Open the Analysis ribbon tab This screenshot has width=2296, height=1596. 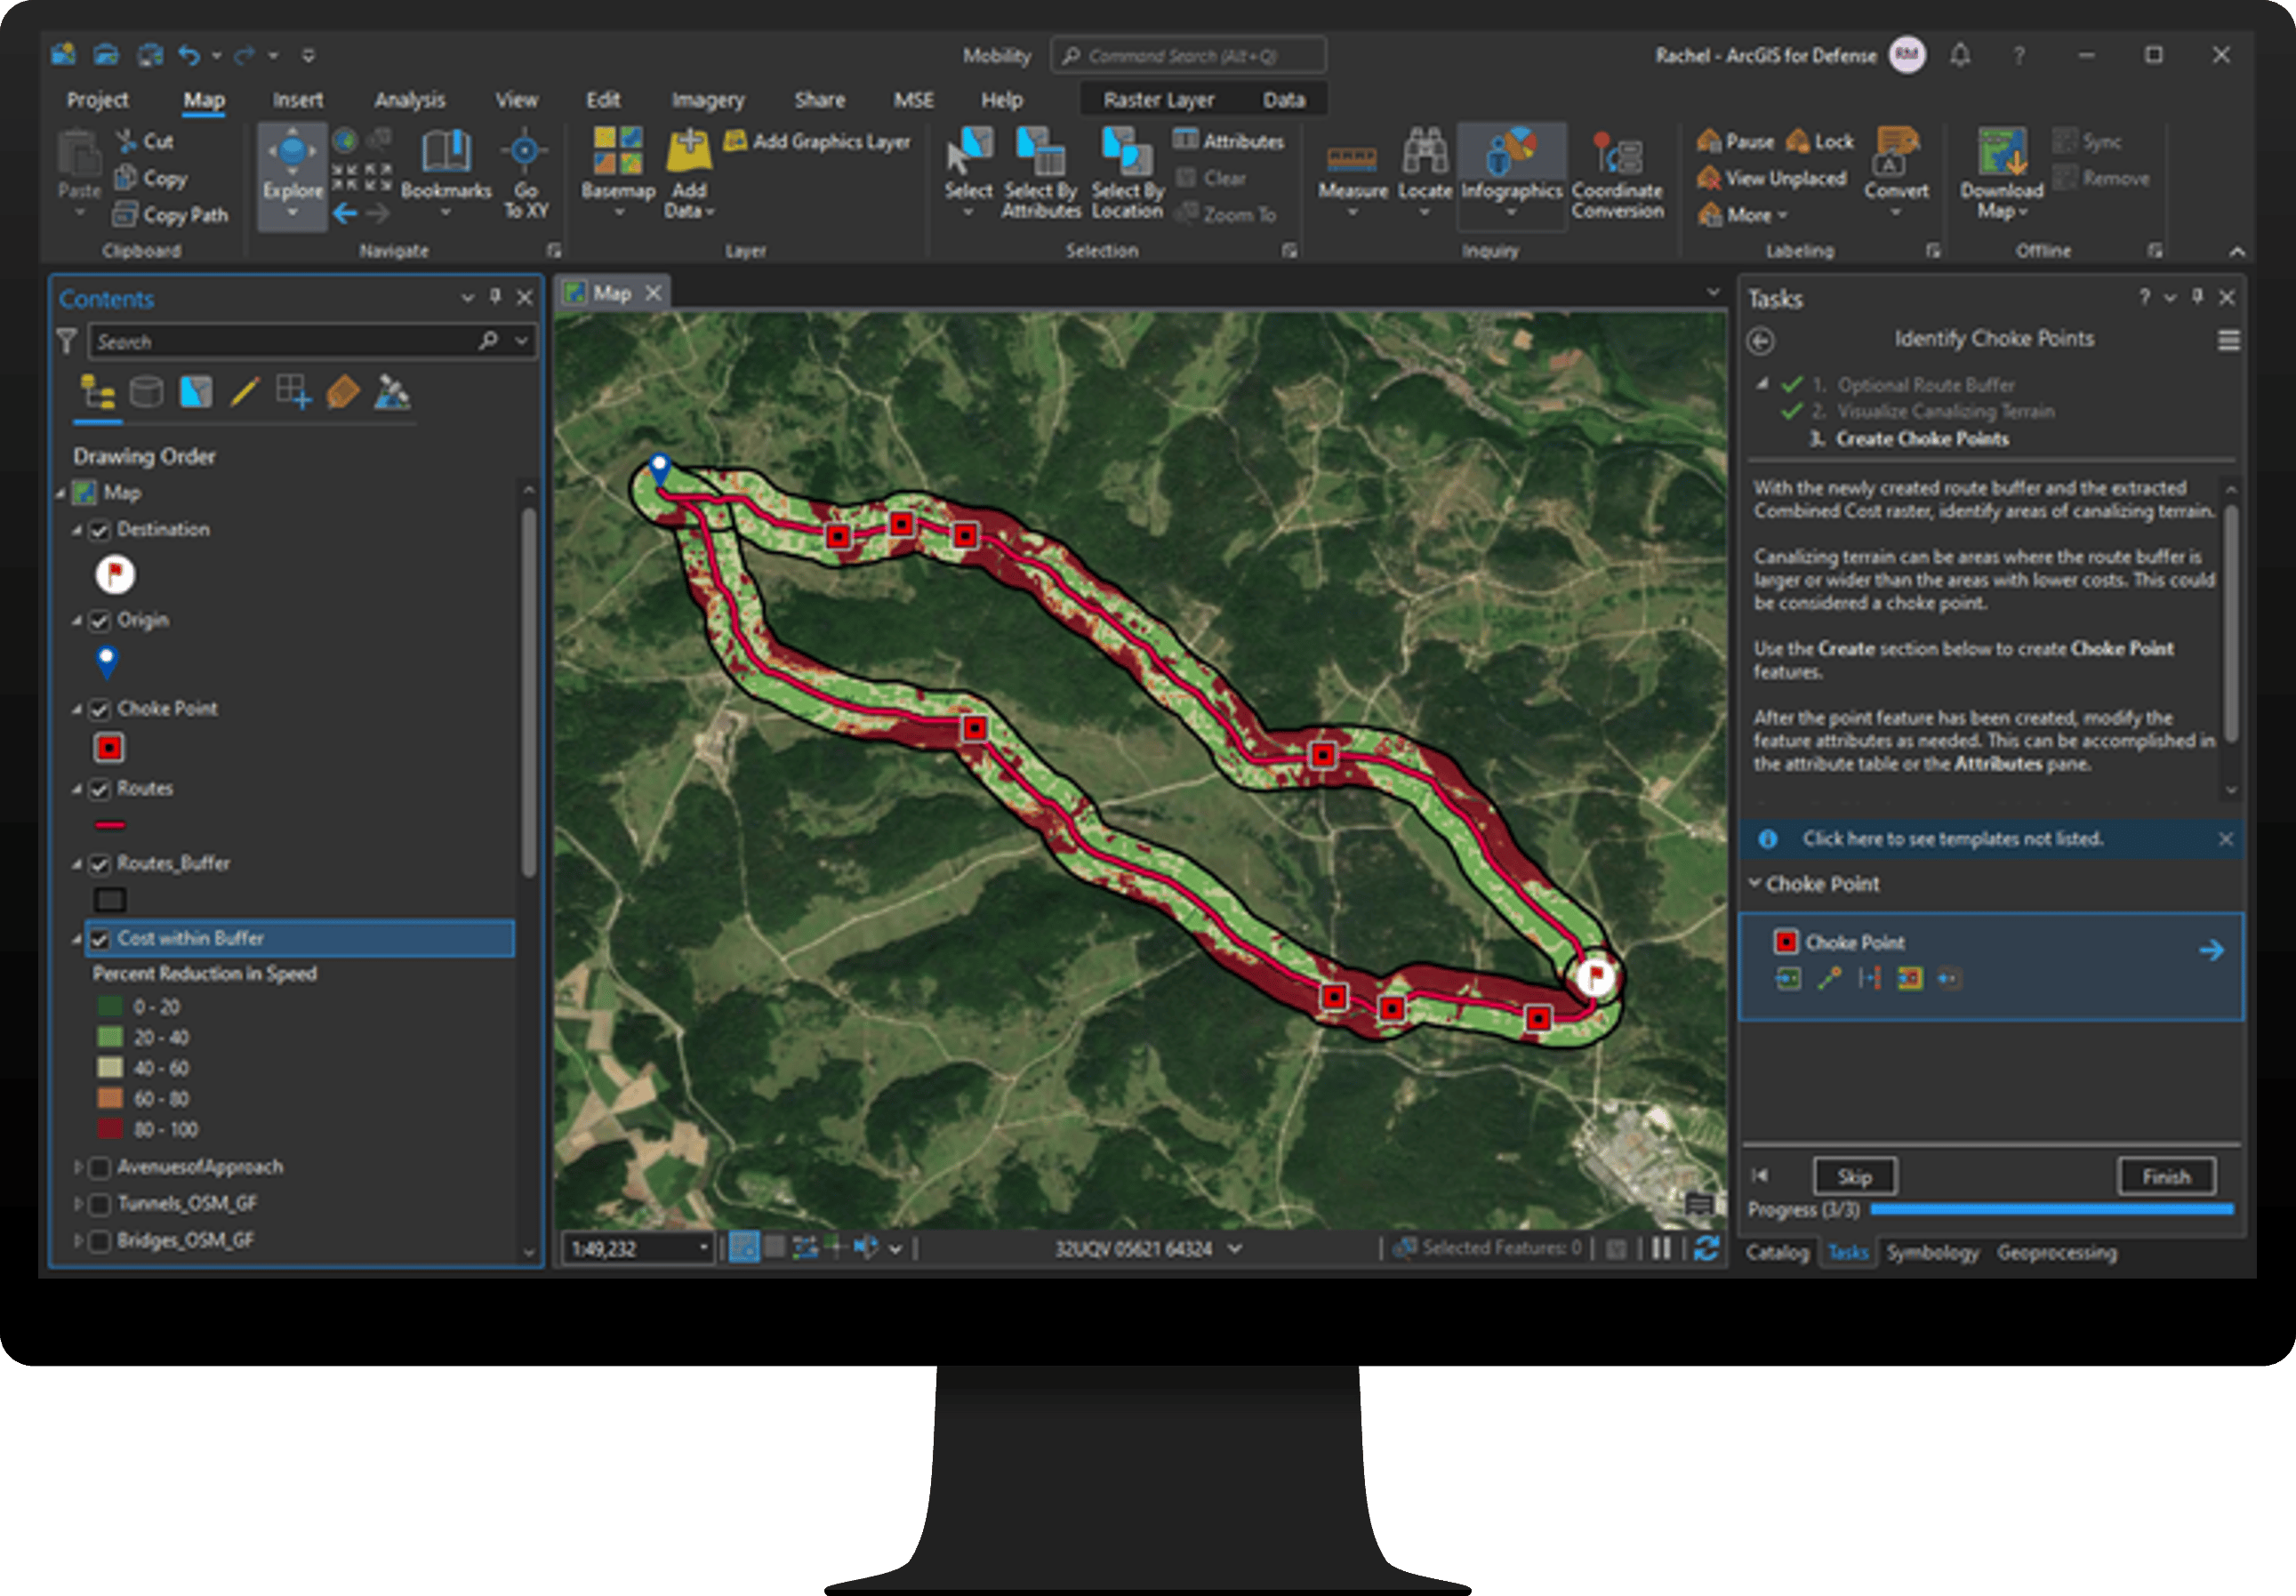point(410,100)
